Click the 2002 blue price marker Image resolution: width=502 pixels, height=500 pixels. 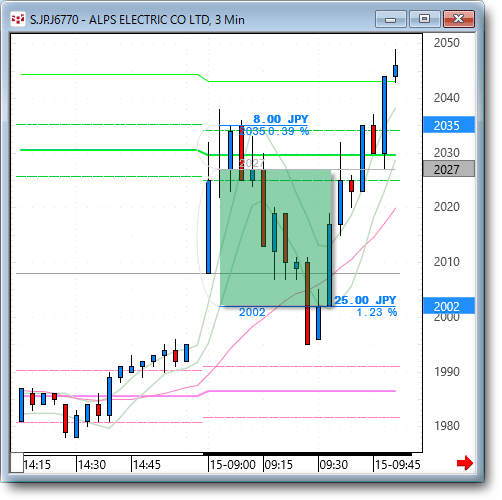click(x=449, y=306)
